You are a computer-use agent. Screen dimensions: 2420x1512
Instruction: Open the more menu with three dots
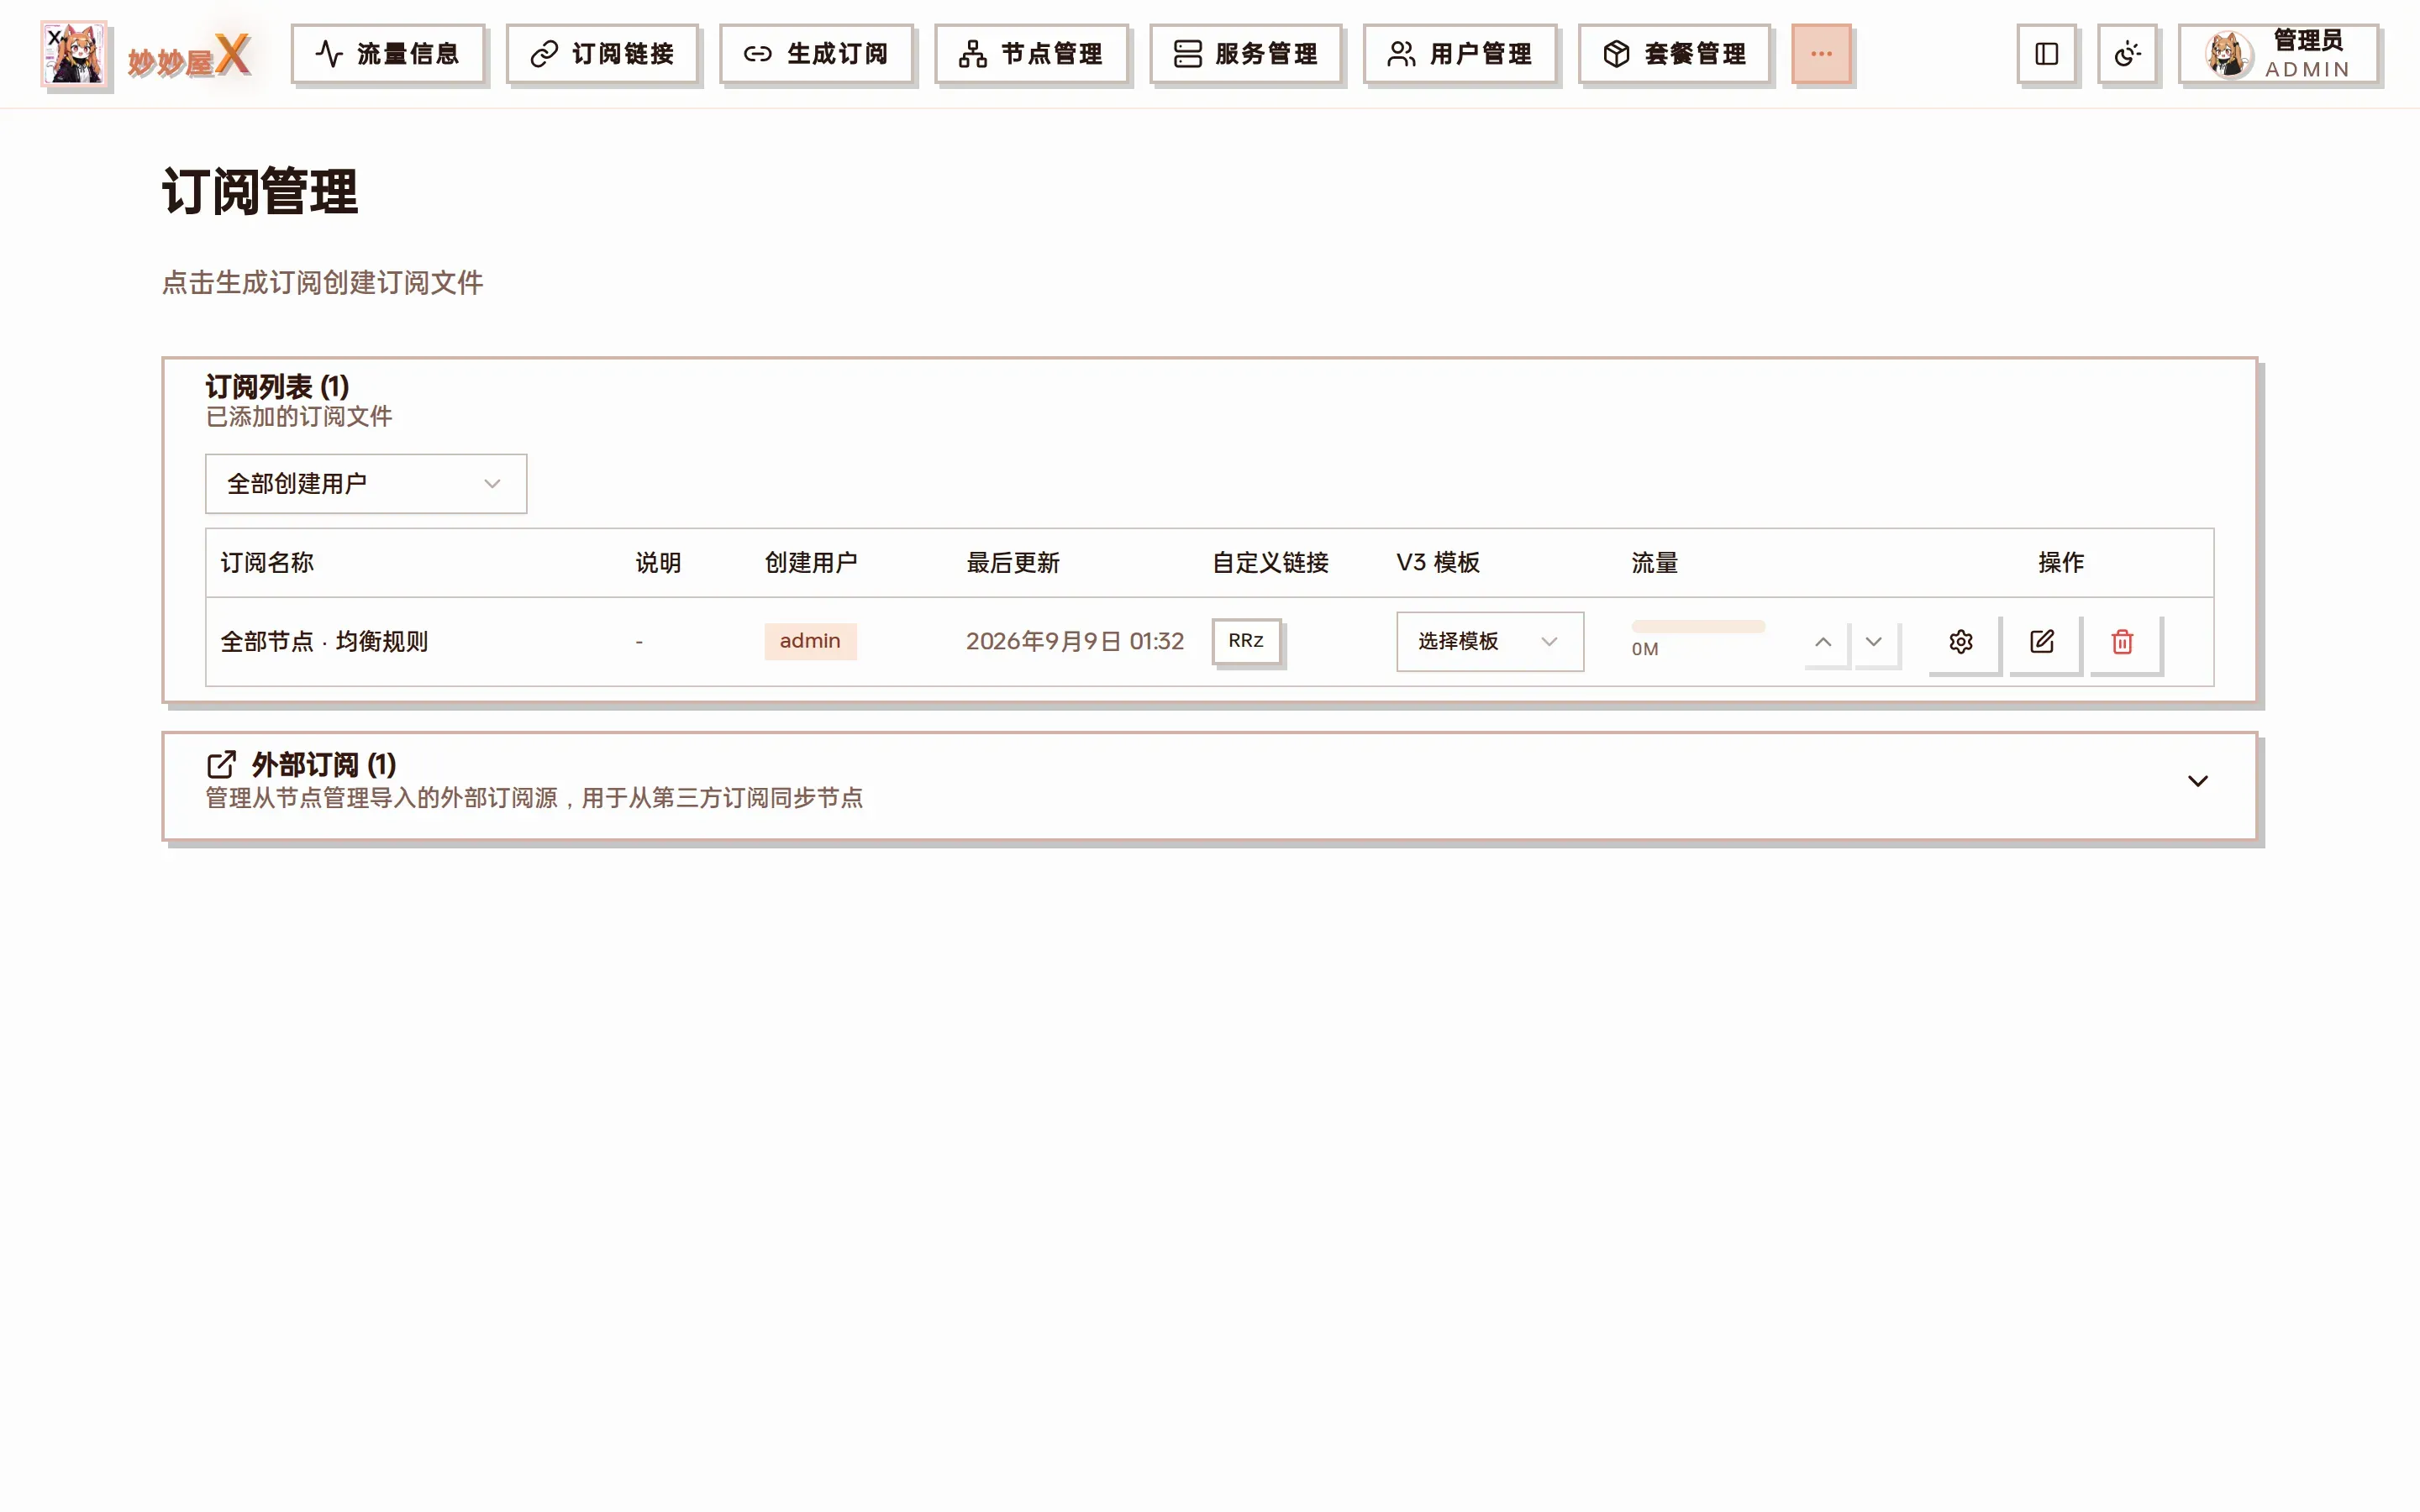(1821, 54)
